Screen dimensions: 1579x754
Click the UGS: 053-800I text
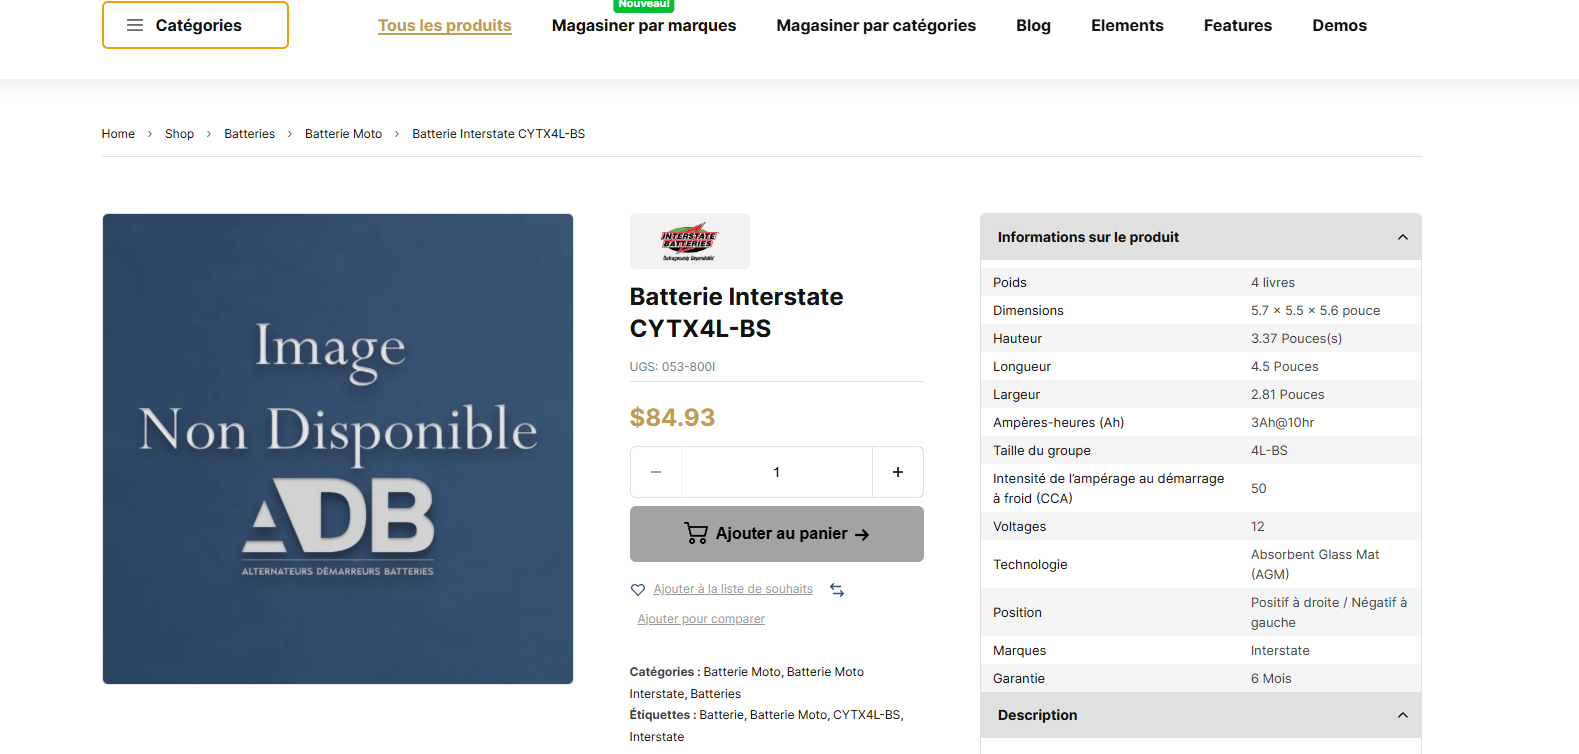click(673, 367)
